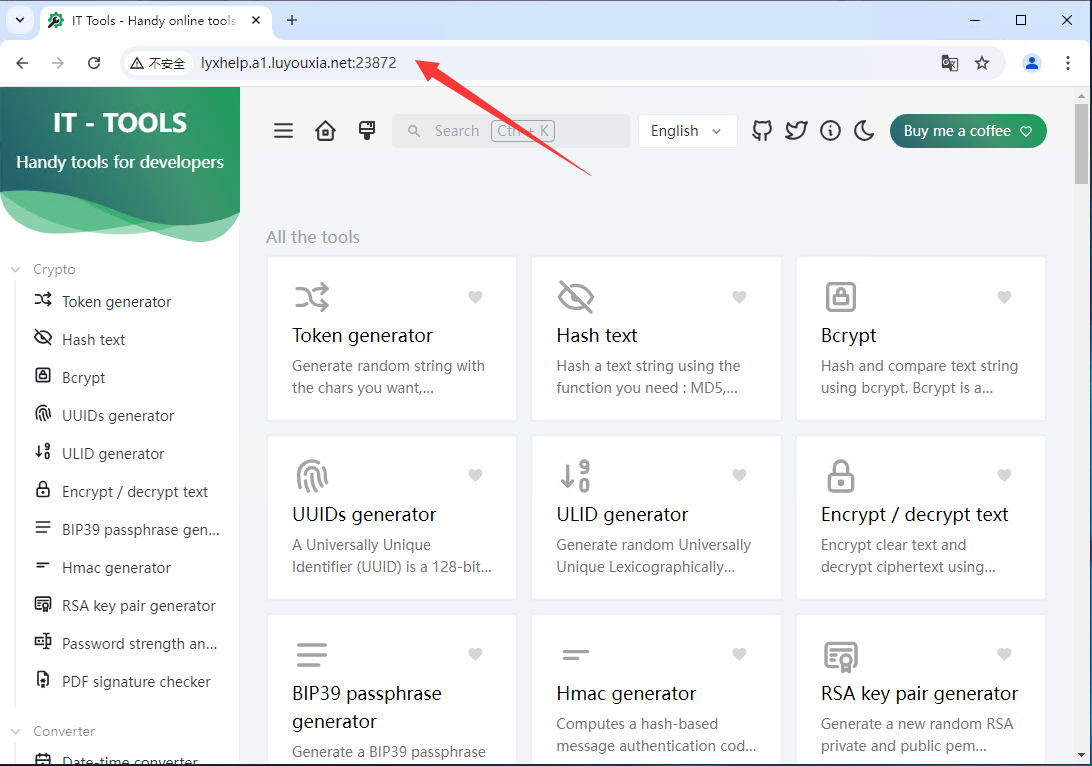1092x766 pixels.
Task: Go to home via house icon
Action: (x=325, y=131)
